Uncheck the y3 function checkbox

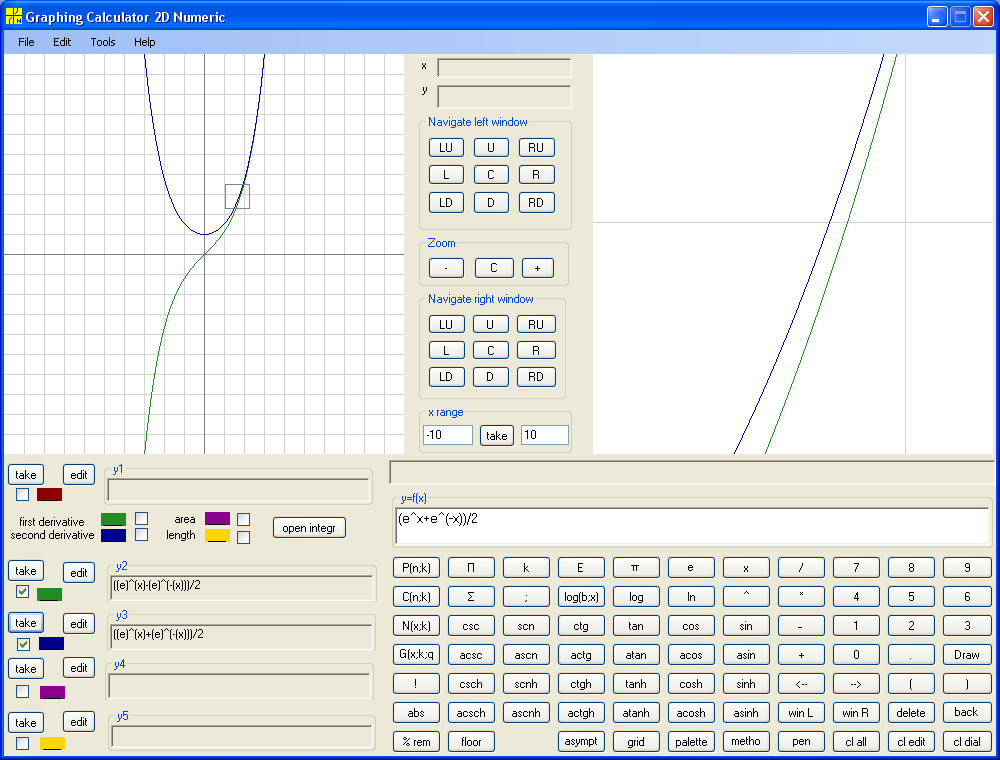[x=23, y=644]
